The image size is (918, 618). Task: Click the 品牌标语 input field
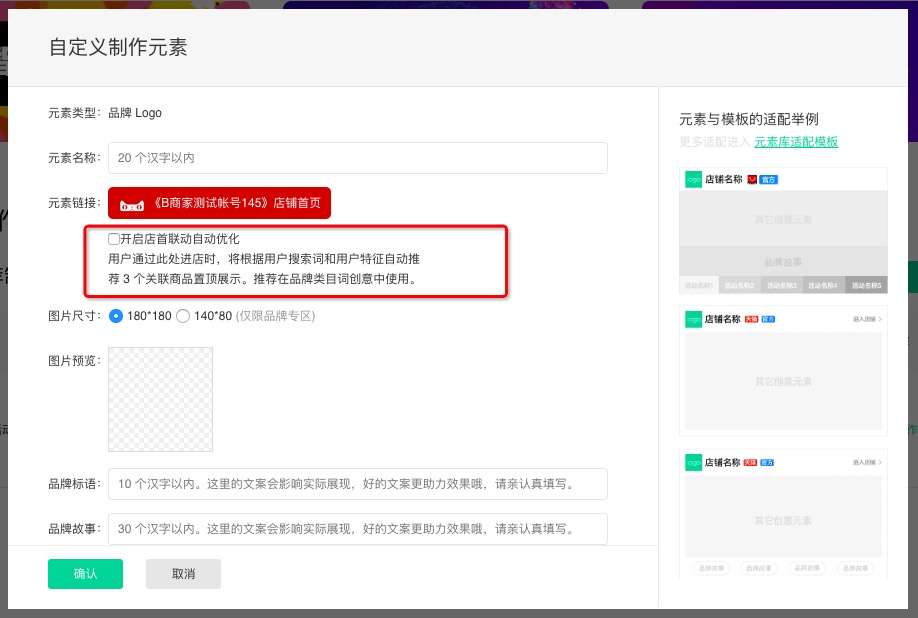coord(358,484)
